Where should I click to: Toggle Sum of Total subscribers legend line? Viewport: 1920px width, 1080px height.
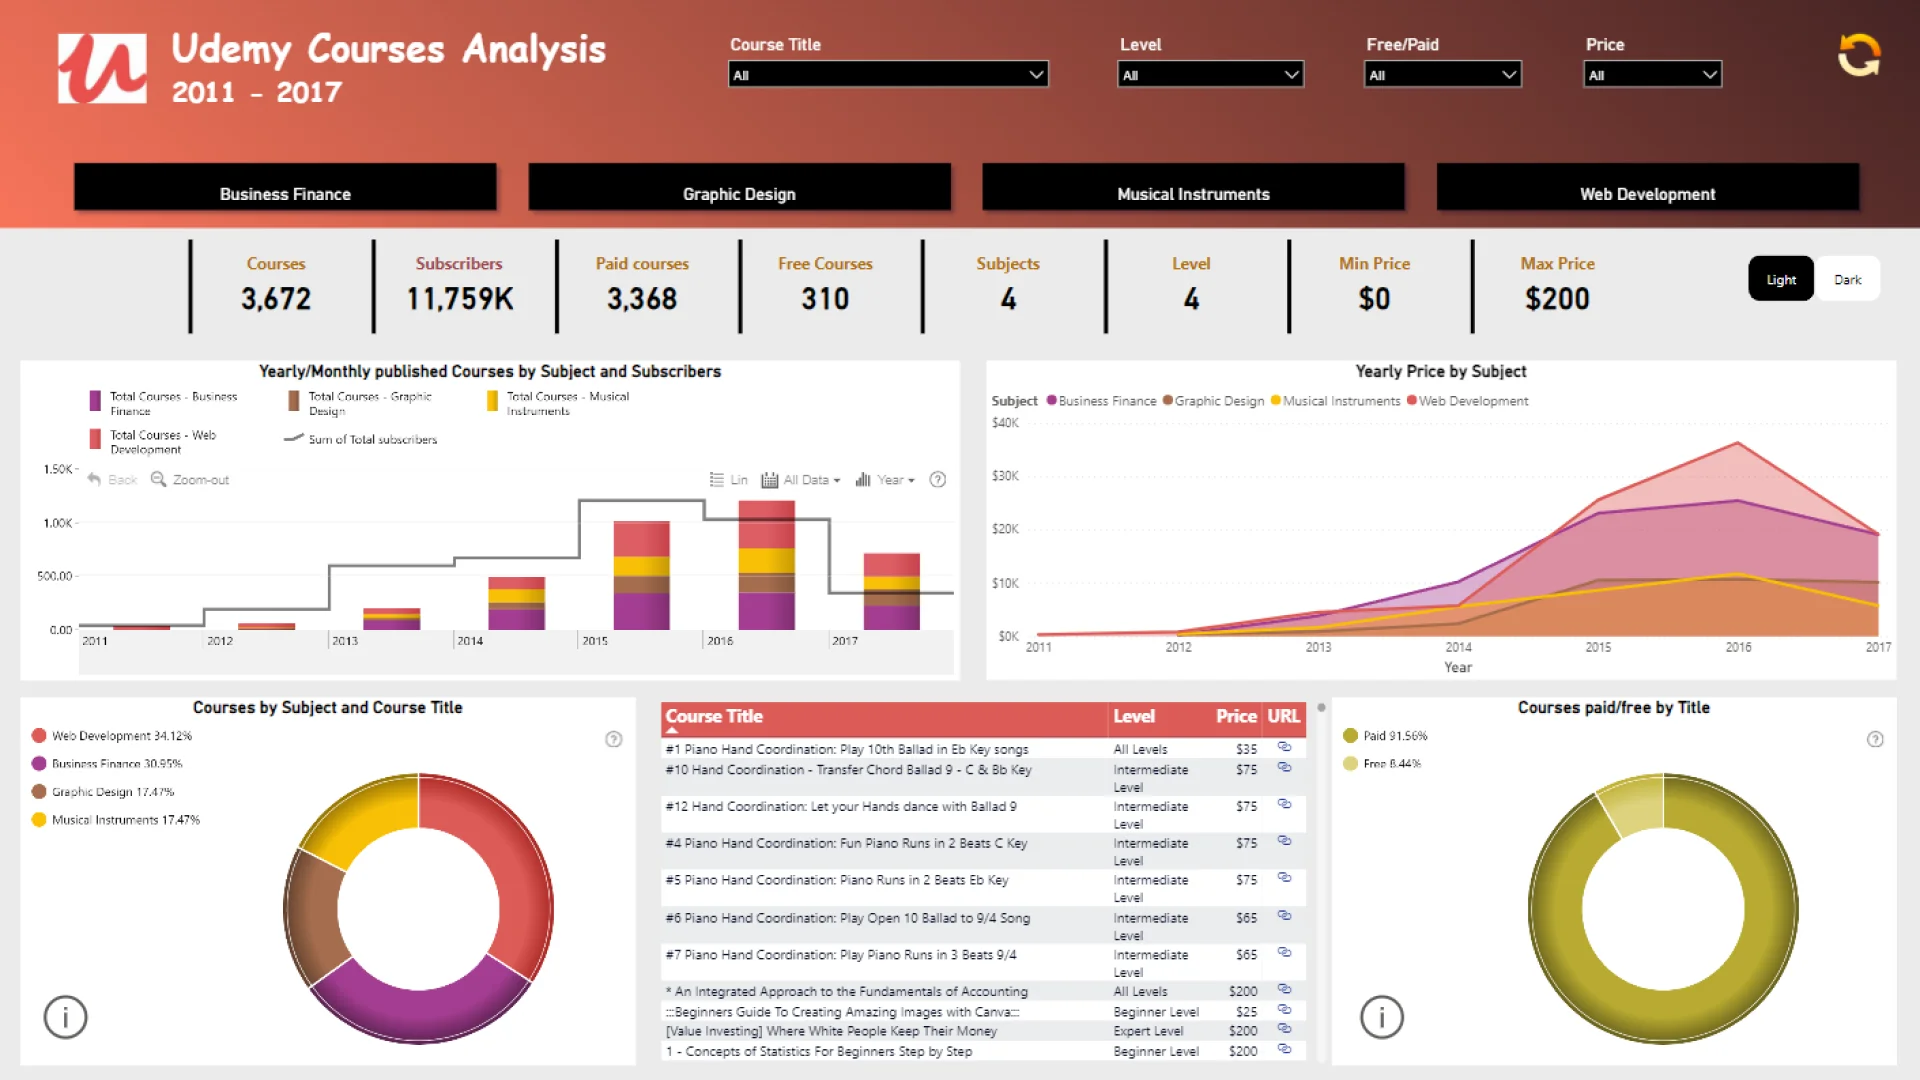coord(361,439)
